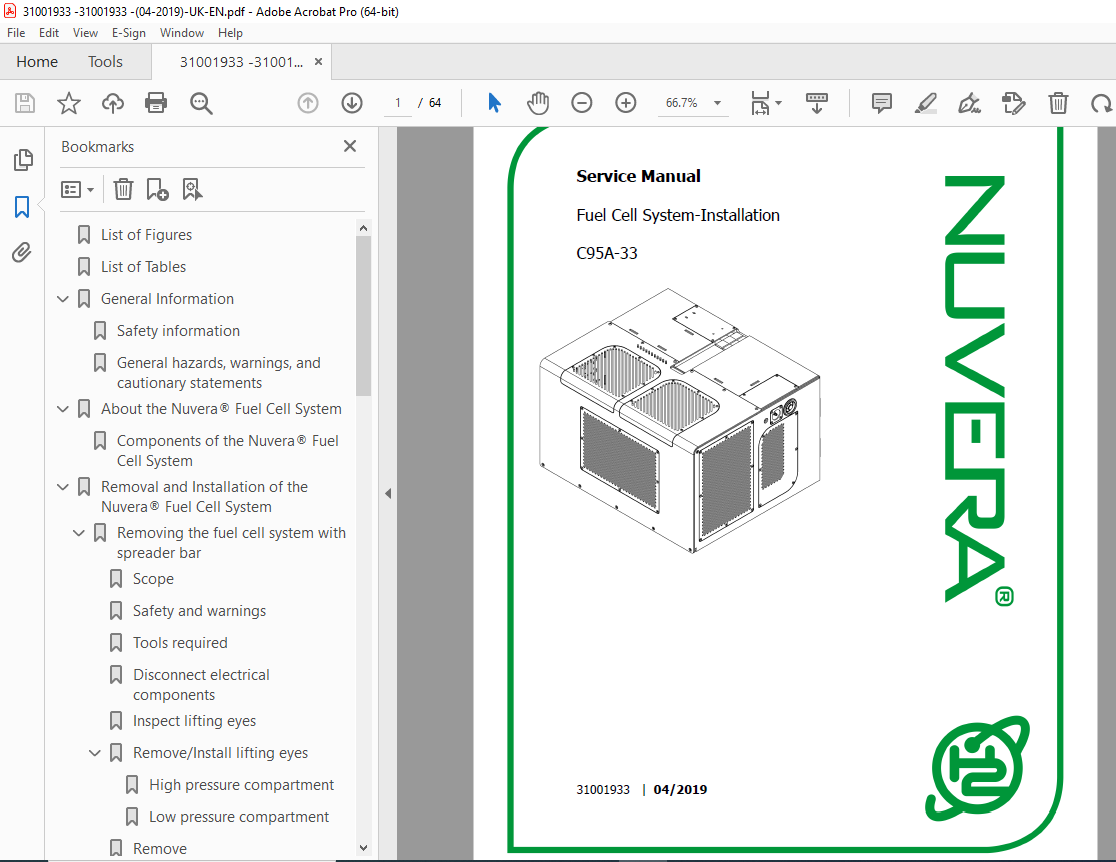Open the Tools required bookmark
The image size is (1116, 862).
[180, 643]
